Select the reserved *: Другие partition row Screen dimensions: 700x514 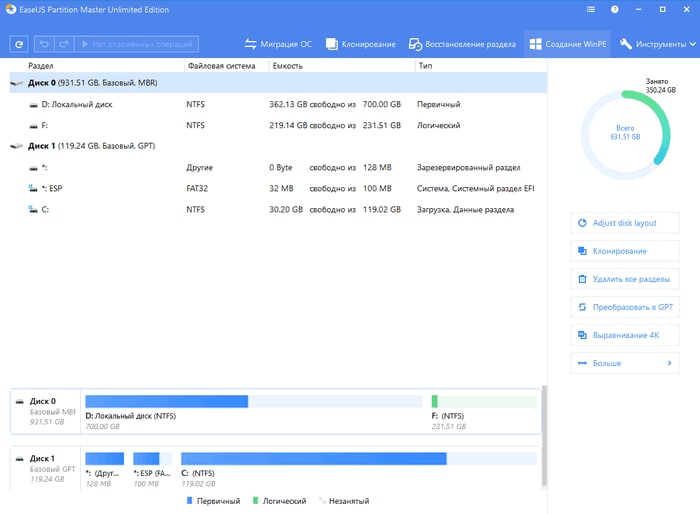pyautogui.click(x=278, y=167)
